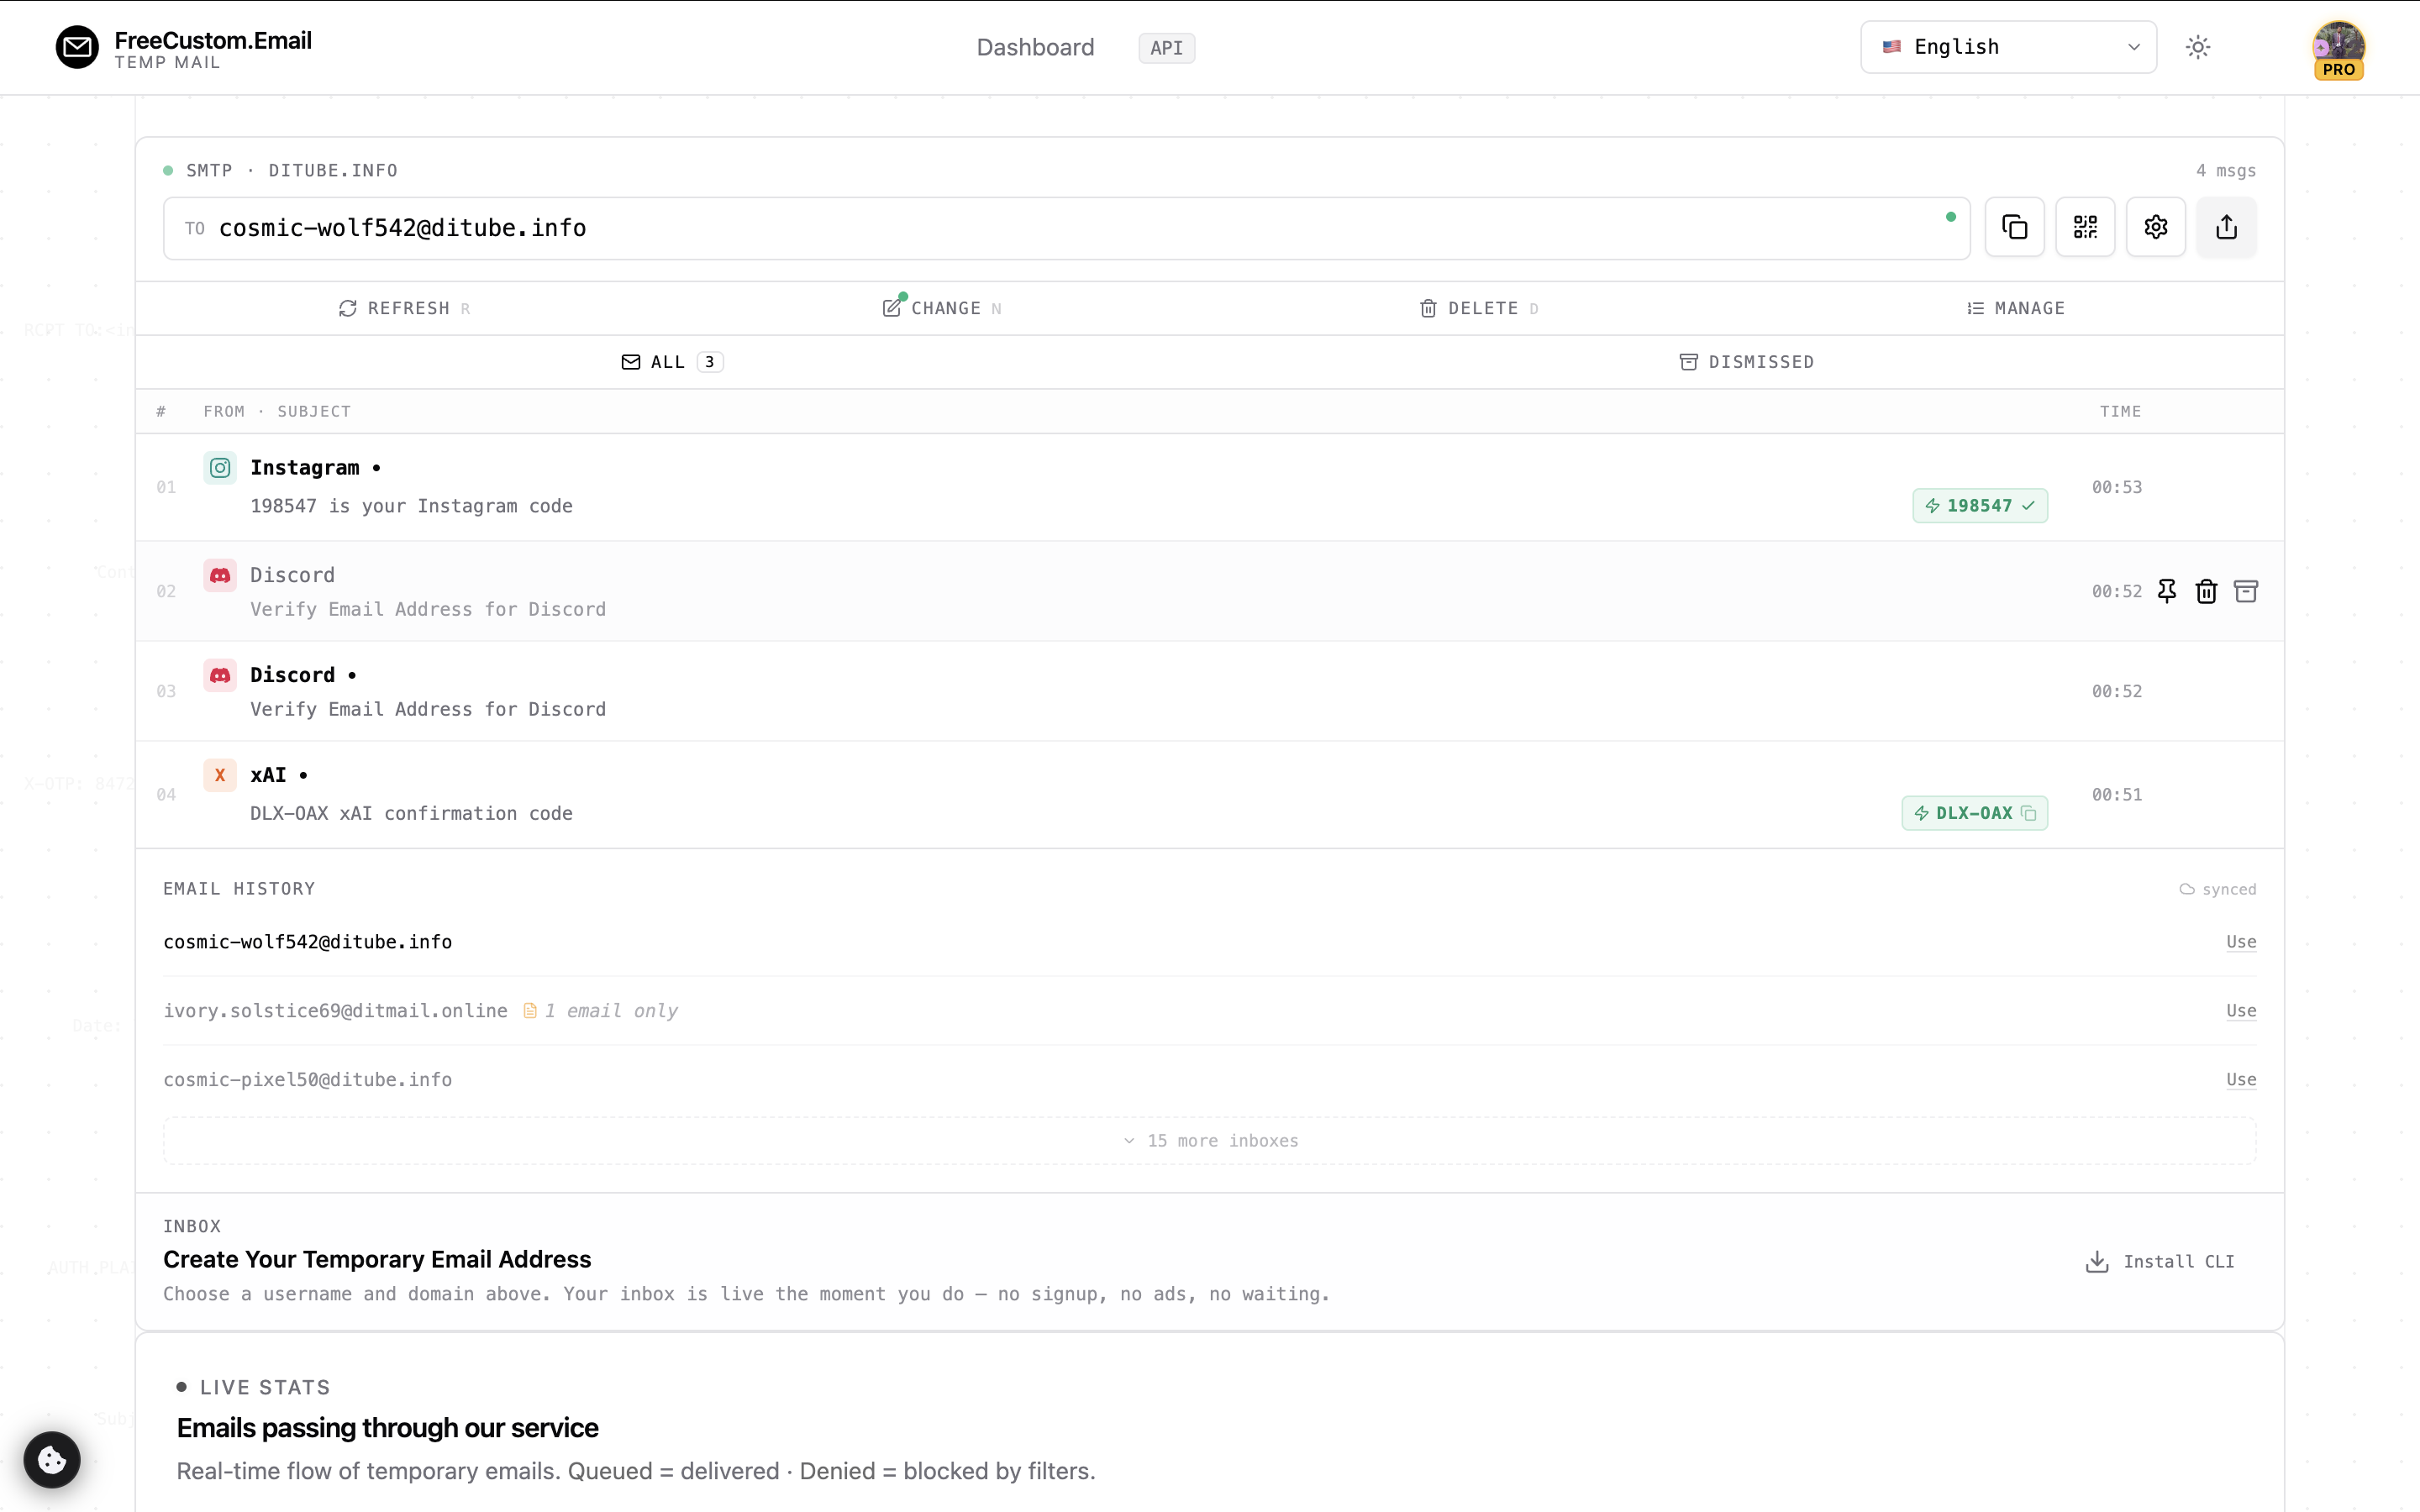The image size is (2420, 1512).
Task: Copy the xAI confirmation code DLX-OAX
Action: [1974, 813]
